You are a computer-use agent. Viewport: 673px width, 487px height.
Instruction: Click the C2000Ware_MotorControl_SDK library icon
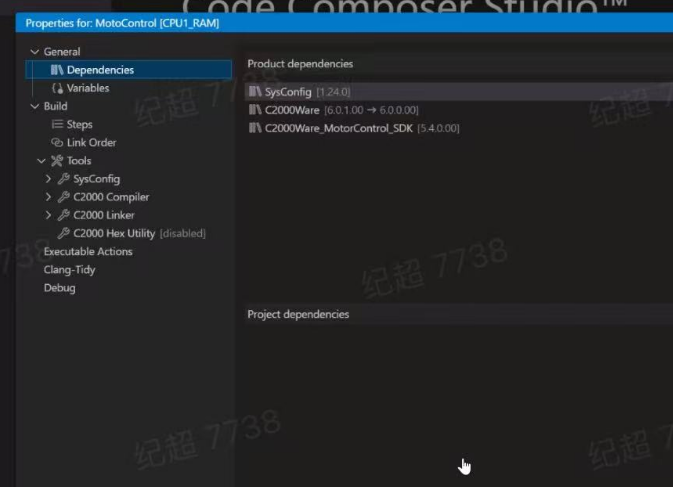point(255,127)
